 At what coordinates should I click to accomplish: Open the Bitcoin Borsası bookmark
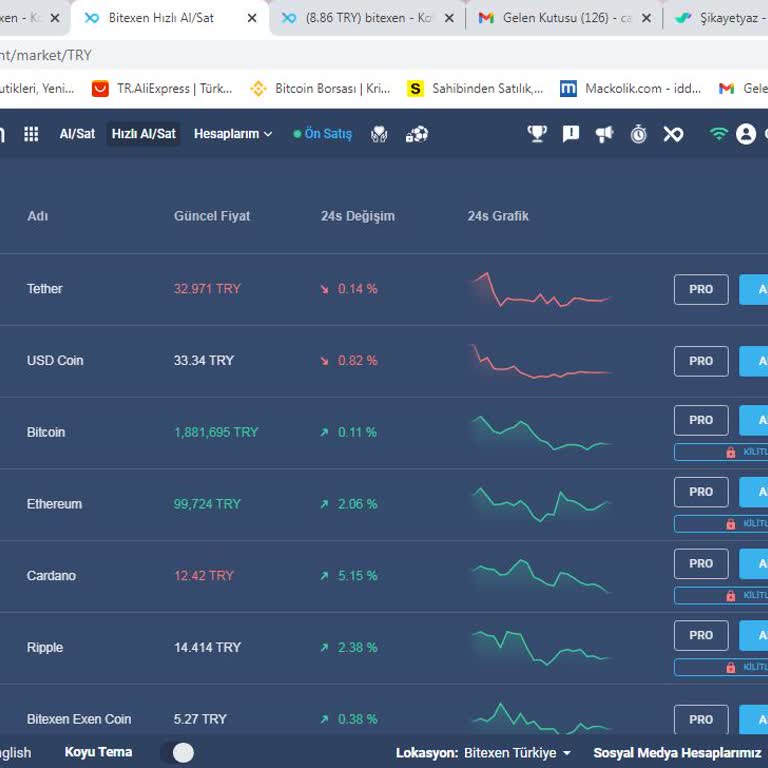click(x=320, y=89)
